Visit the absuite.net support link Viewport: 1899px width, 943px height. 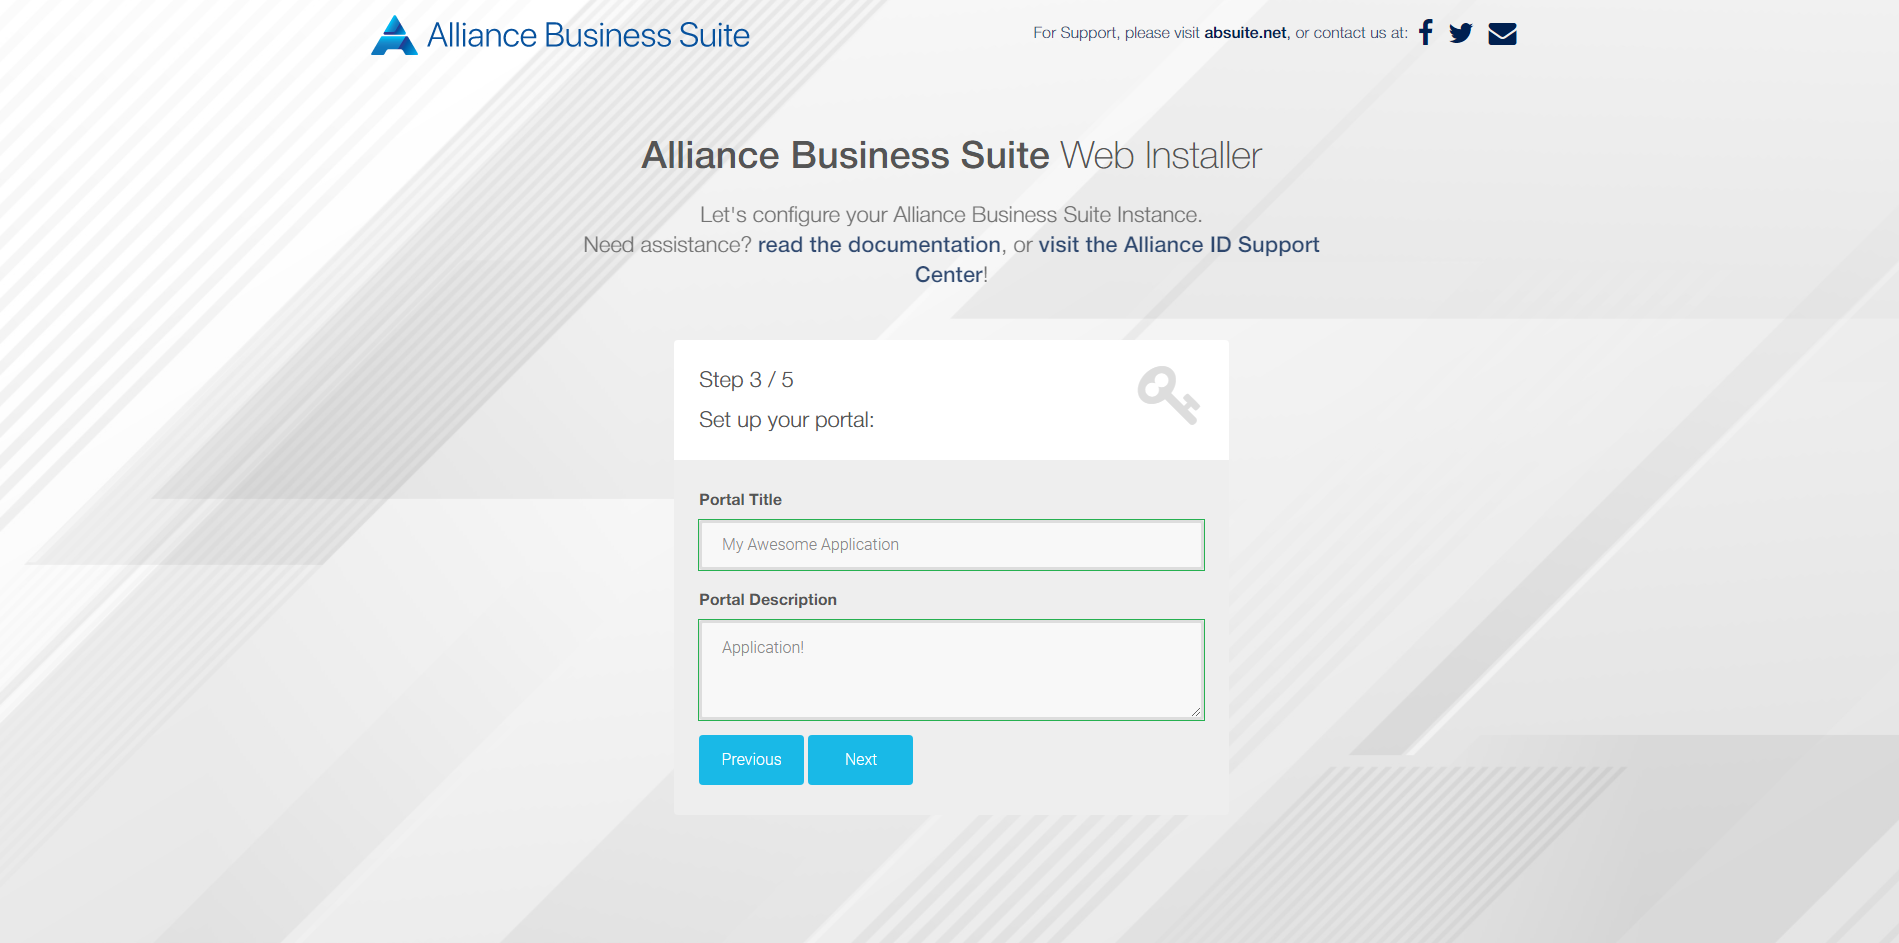tap(1245, 33)
